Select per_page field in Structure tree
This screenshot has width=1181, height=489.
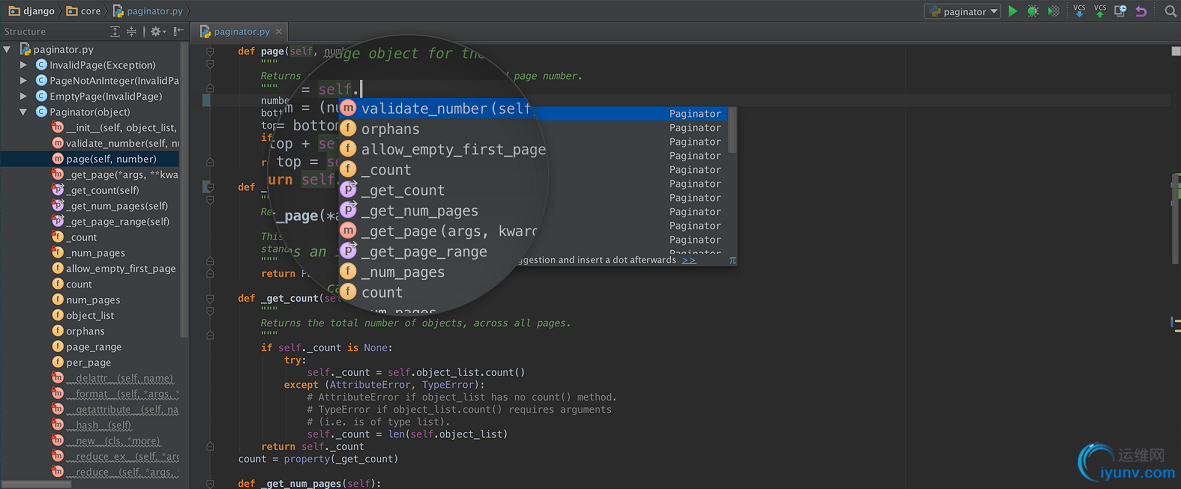pyautogui.click(x=81, y=362)
